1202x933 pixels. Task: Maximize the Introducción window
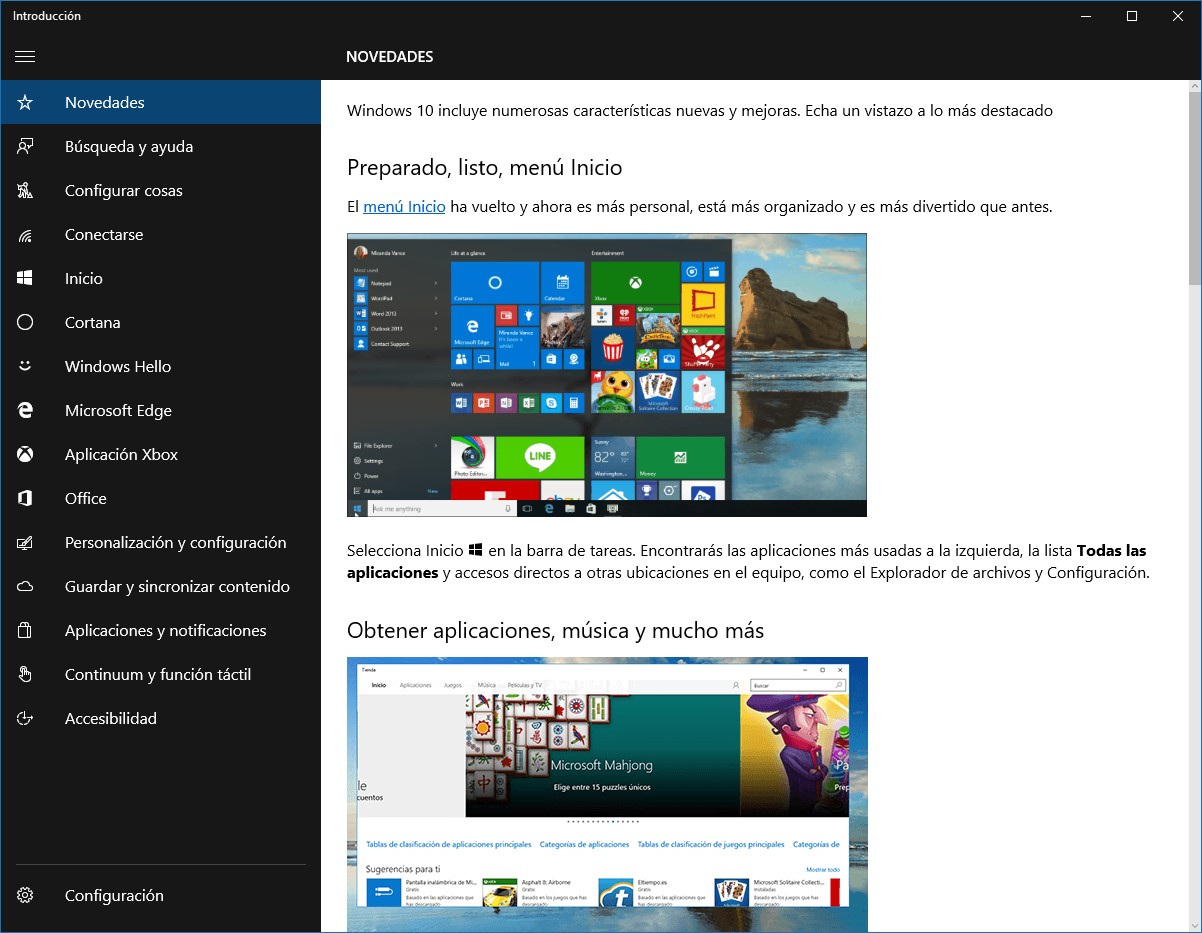click(x=1132, y=16)
